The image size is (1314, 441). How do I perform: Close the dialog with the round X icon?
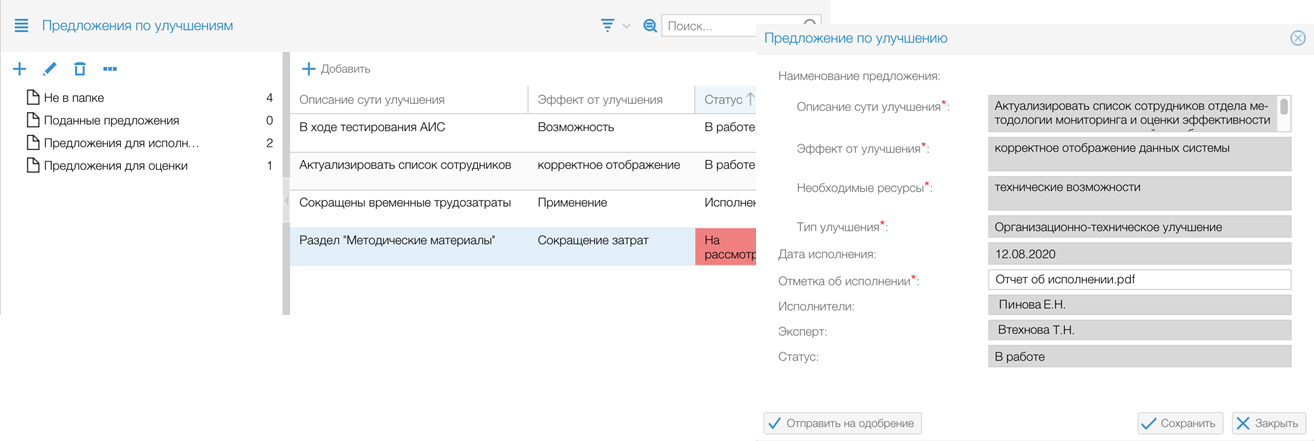pos(1297,38)
